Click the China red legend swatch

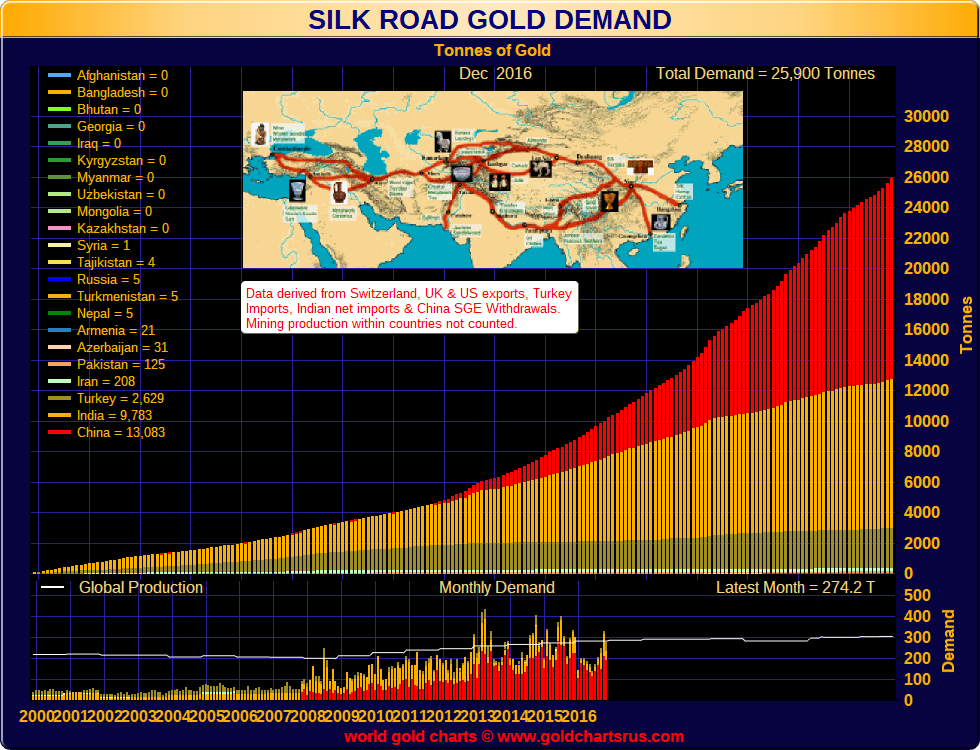[59, 432]
